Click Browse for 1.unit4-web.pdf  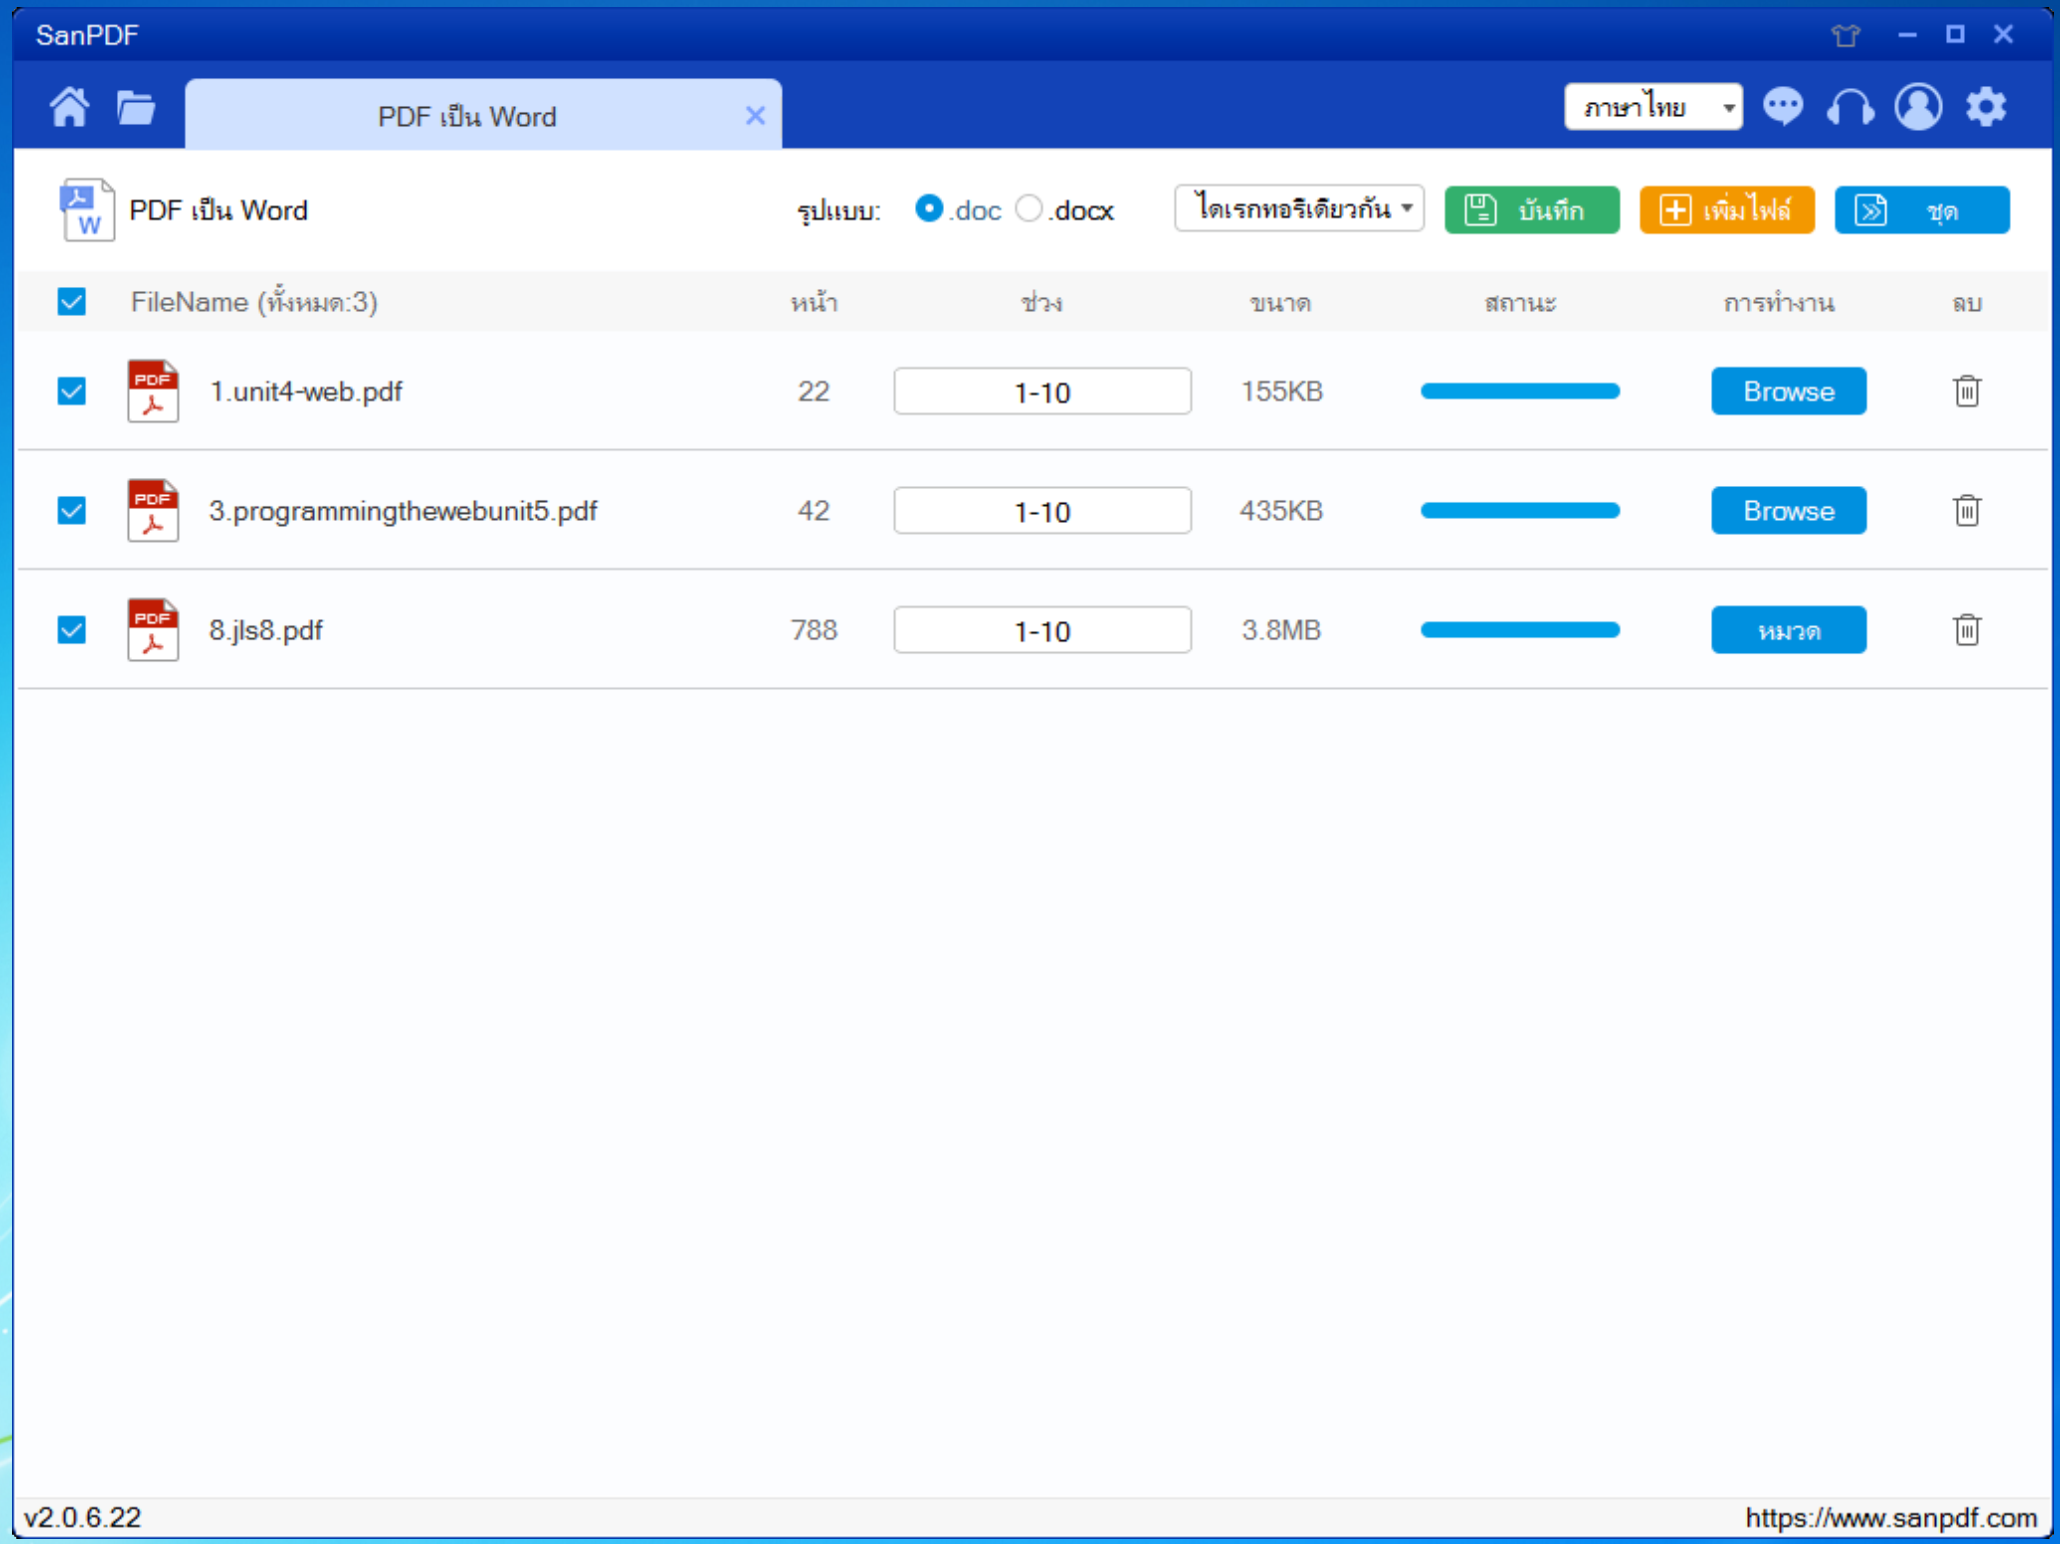1787,391
